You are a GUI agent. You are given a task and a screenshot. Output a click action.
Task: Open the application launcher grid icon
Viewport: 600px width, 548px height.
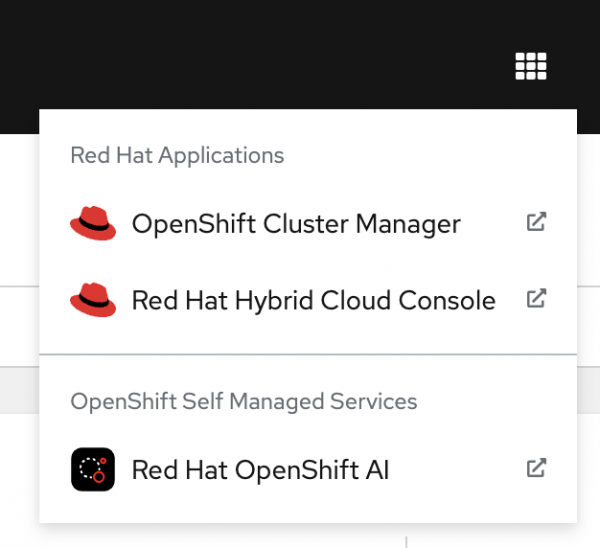coord(531,66)
